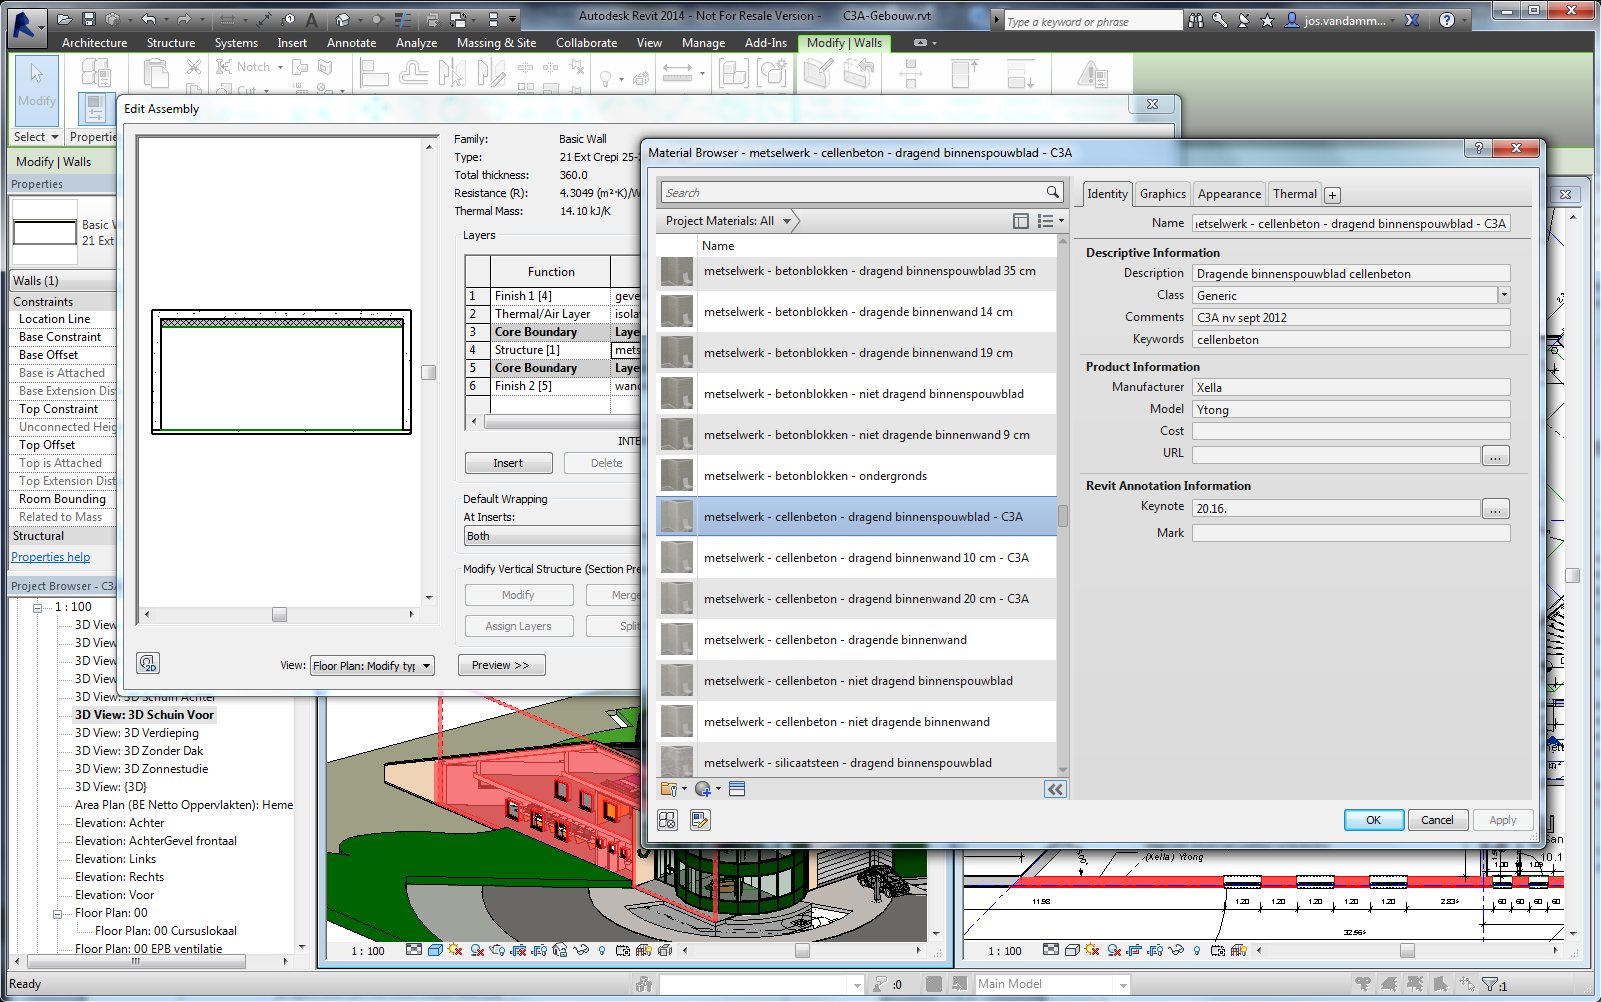Click the material list vertical scrollbar thumb
This screenshot has width=1601, height=1002.
point(1062,516)
